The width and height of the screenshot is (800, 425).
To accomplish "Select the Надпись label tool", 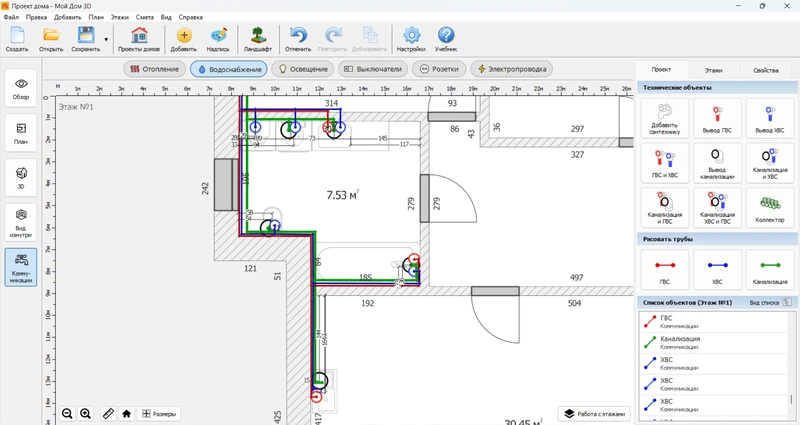I will [218, 39].
